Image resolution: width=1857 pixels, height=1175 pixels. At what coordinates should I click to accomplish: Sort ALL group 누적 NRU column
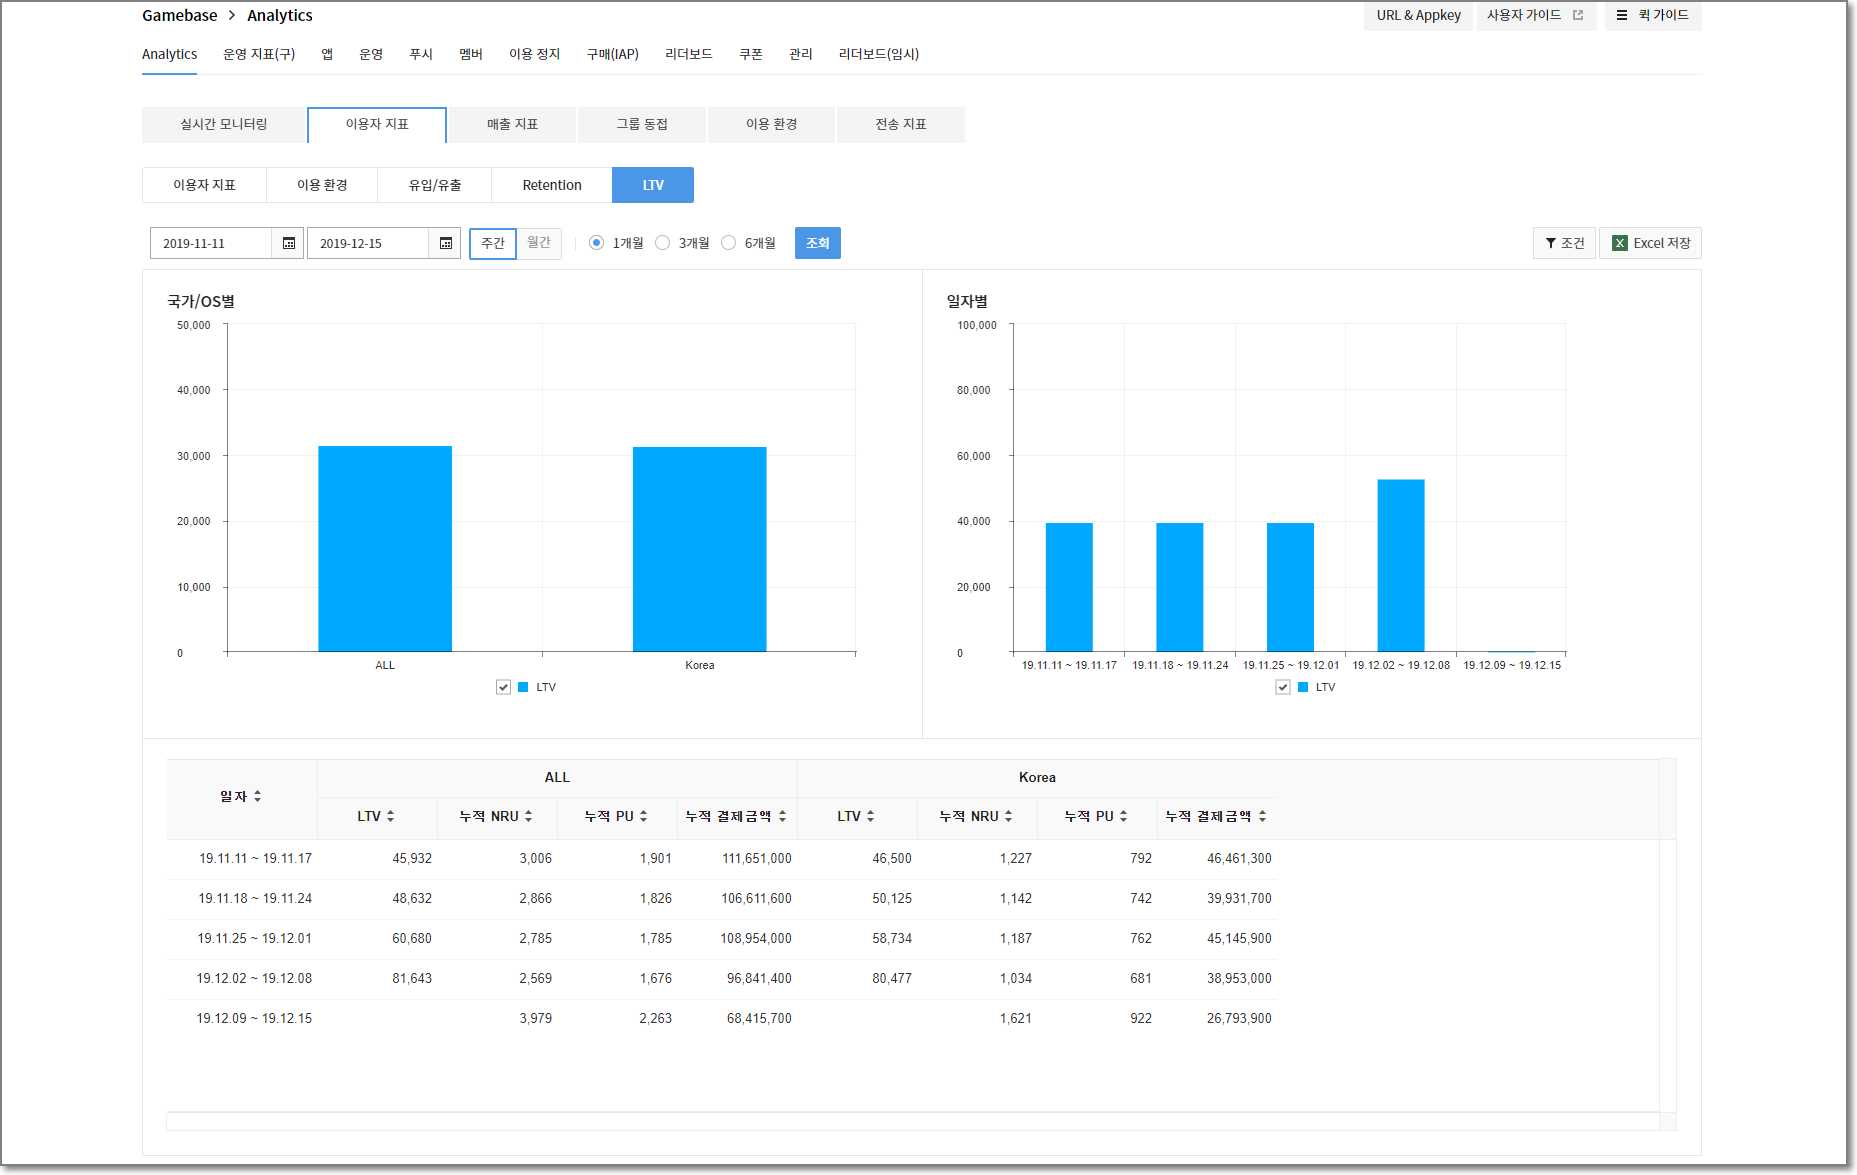528,816
